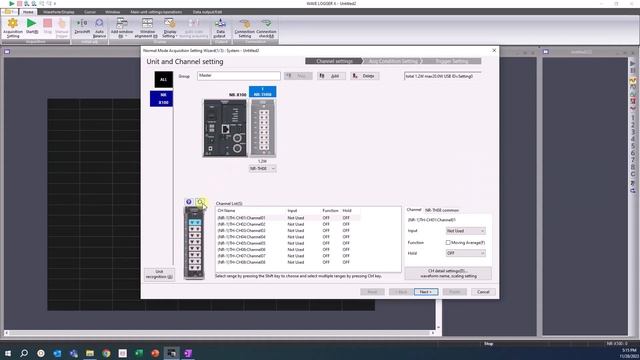Select the Channel04 row in channel list
The height and width of the screenshot is (360, 640).
[288, 237]
